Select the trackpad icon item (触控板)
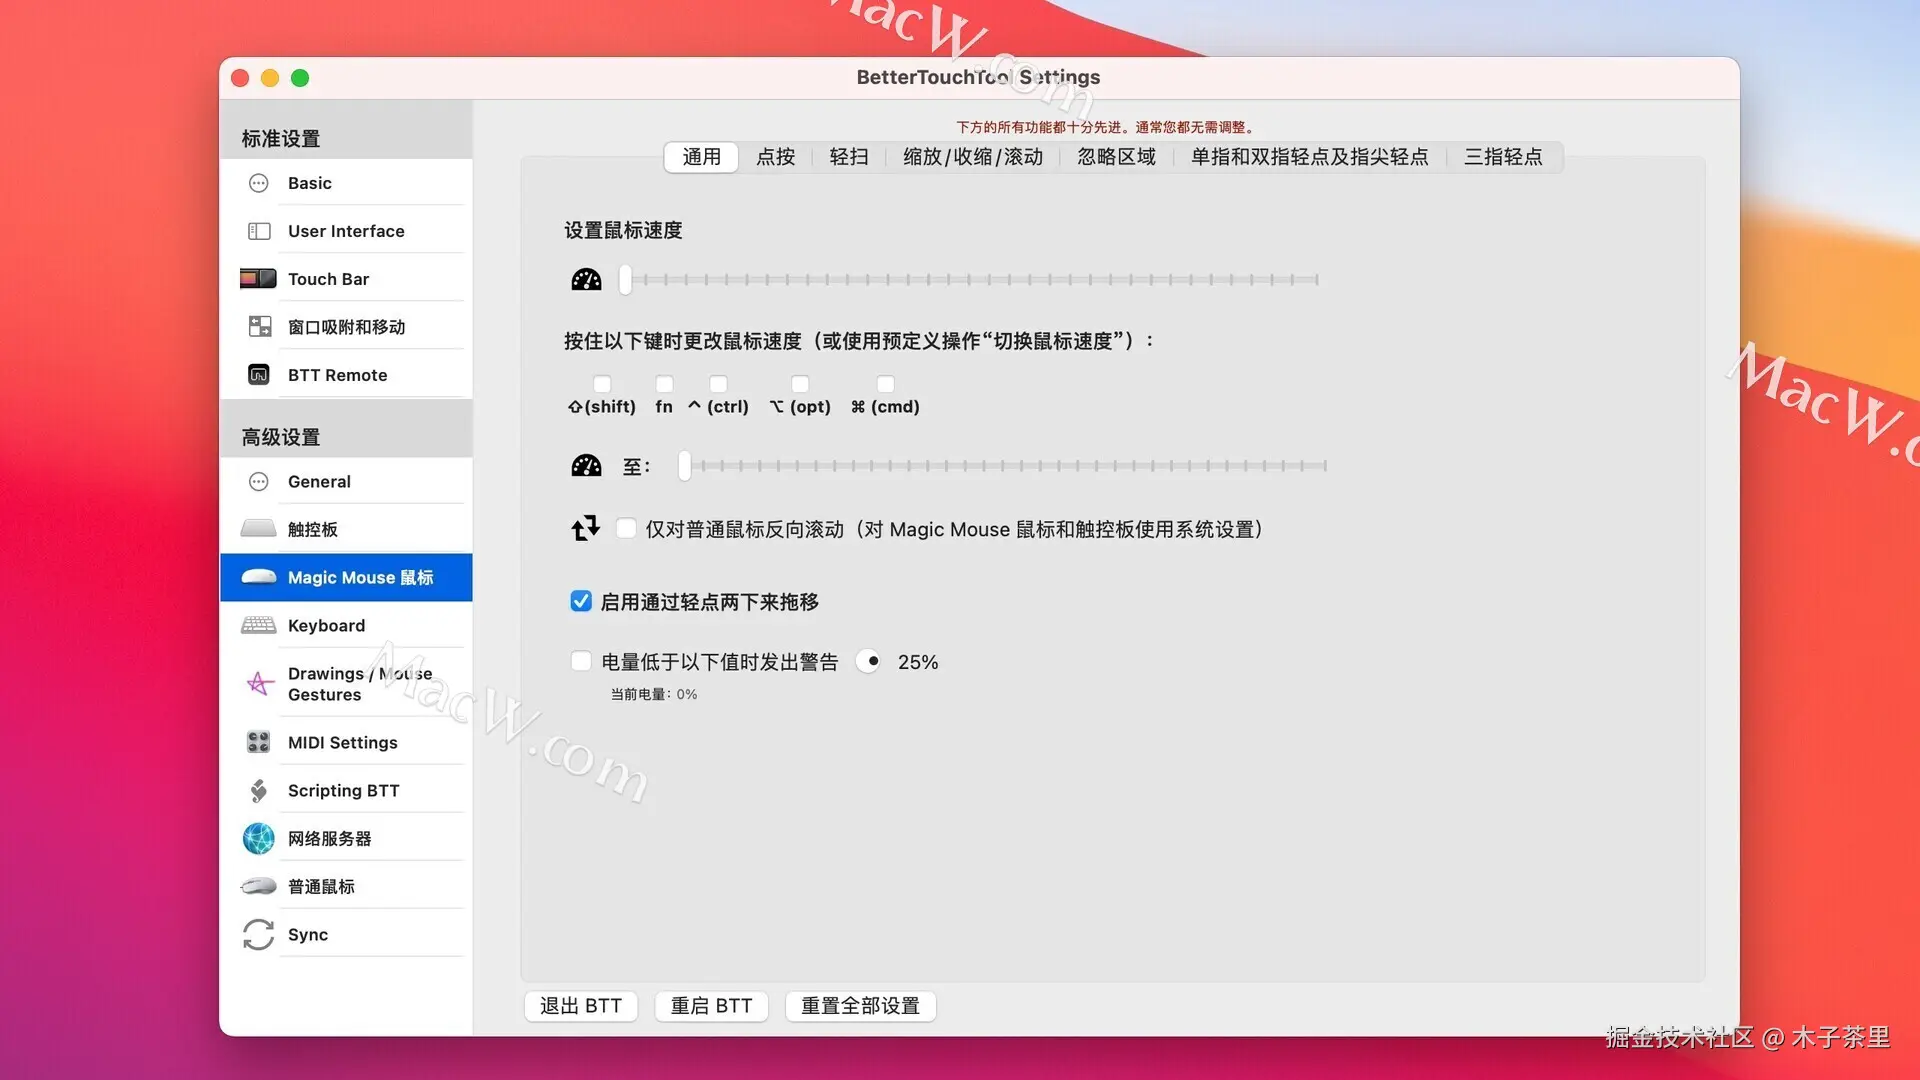1920x1080 pixels. point(259,529)
